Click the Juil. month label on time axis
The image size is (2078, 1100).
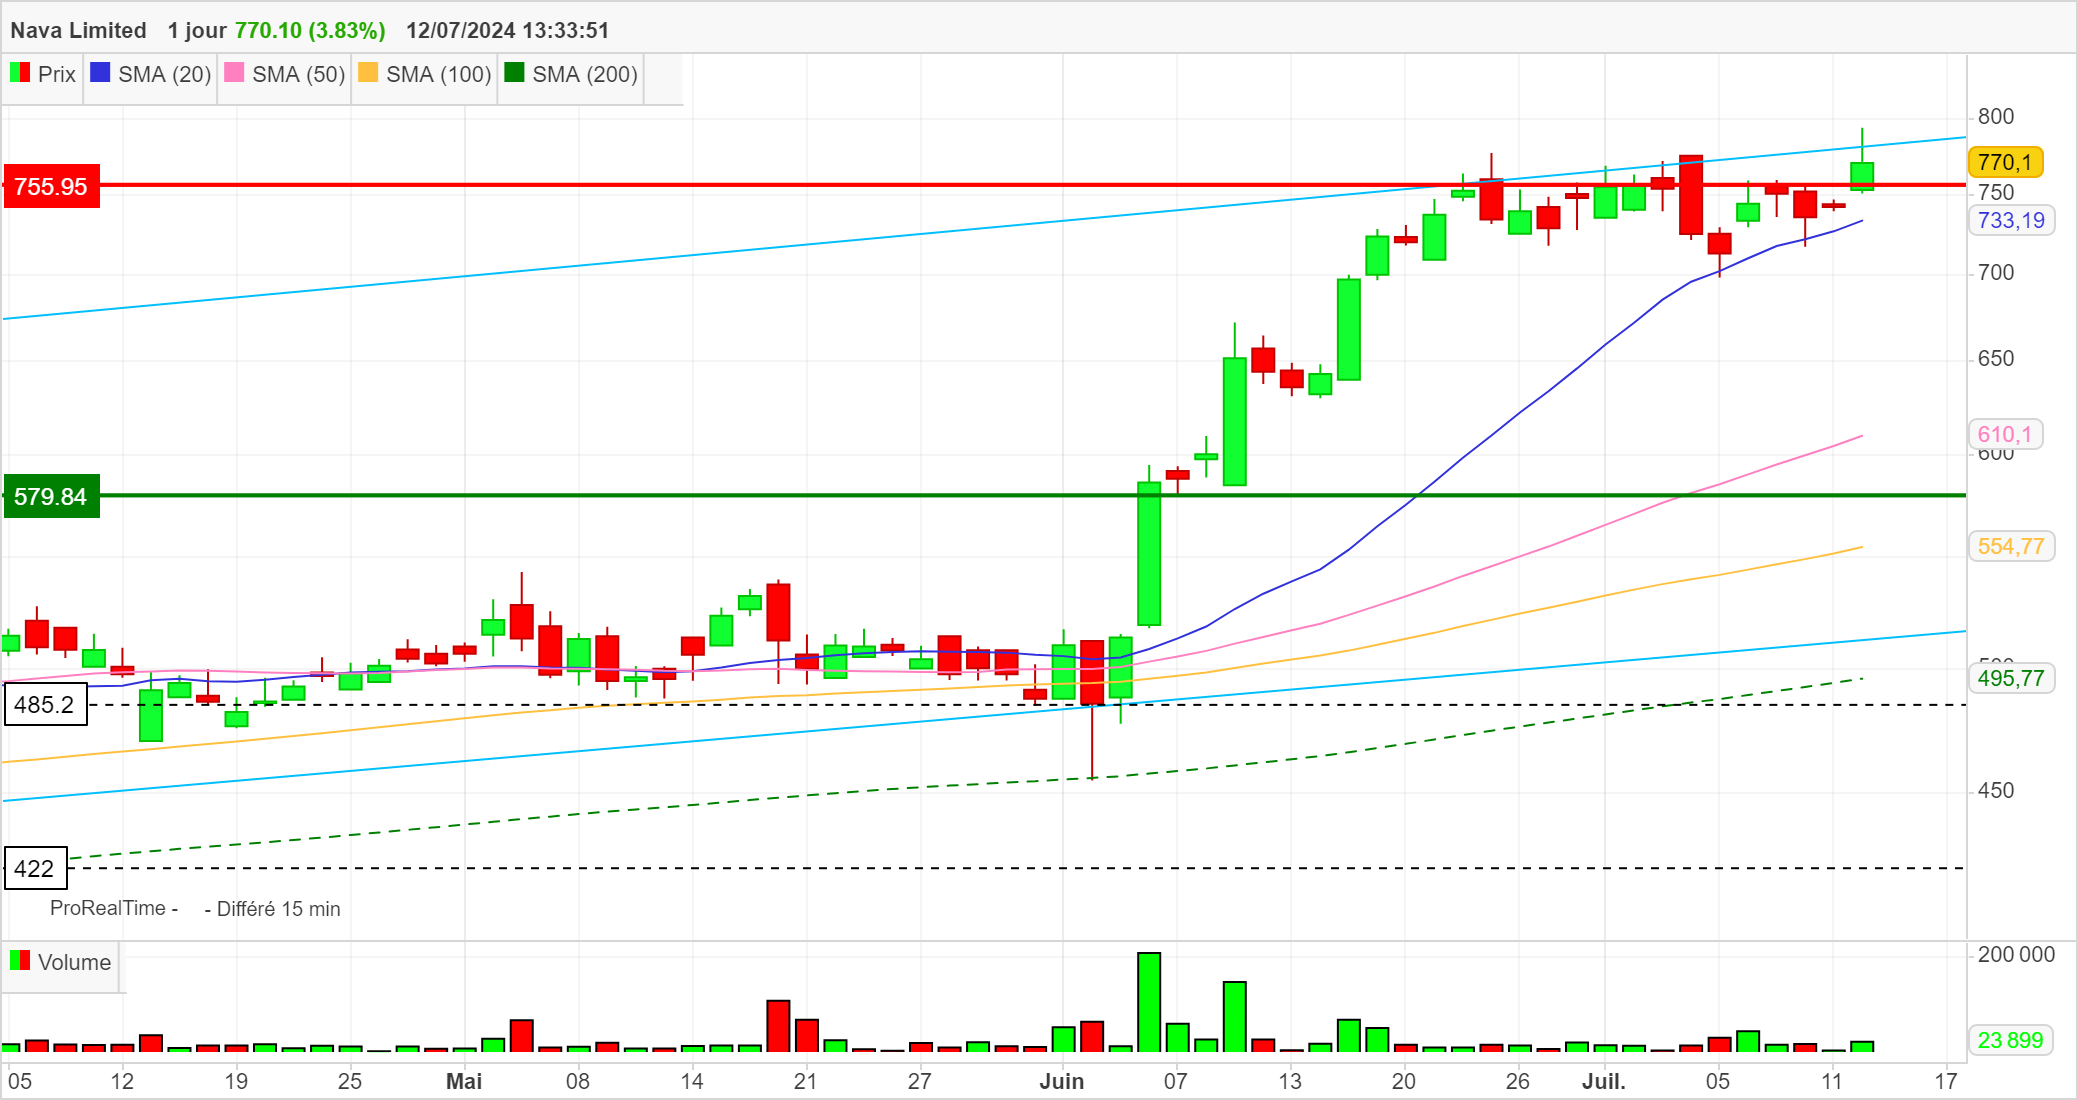tap(1604, 1081)
